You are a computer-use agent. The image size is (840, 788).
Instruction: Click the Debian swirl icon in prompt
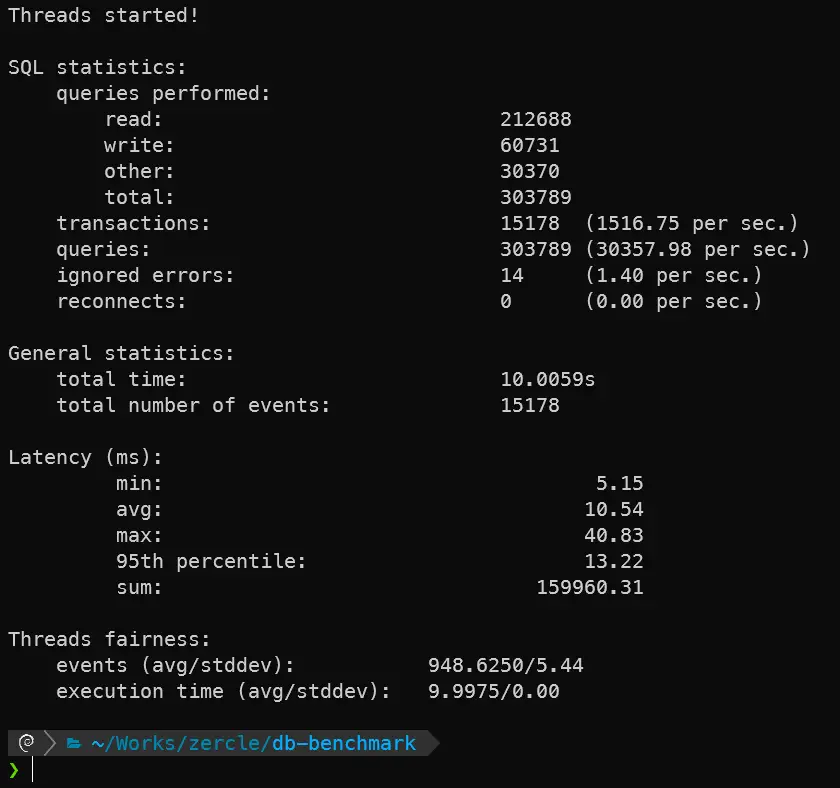click(26, 743)
